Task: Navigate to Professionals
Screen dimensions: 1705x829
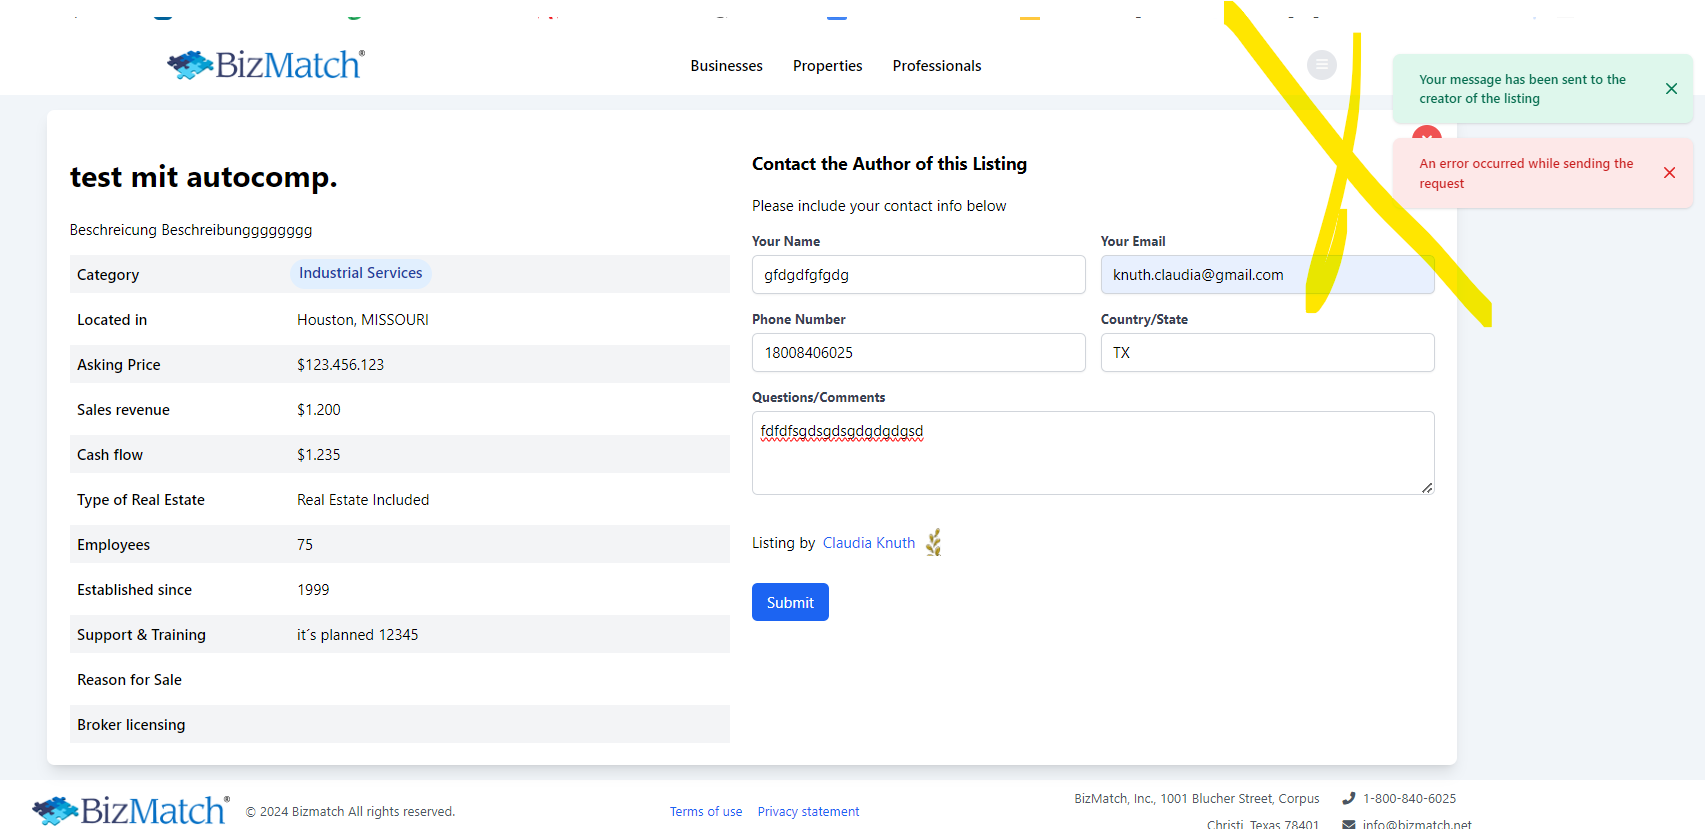Action: coord(936,66)
